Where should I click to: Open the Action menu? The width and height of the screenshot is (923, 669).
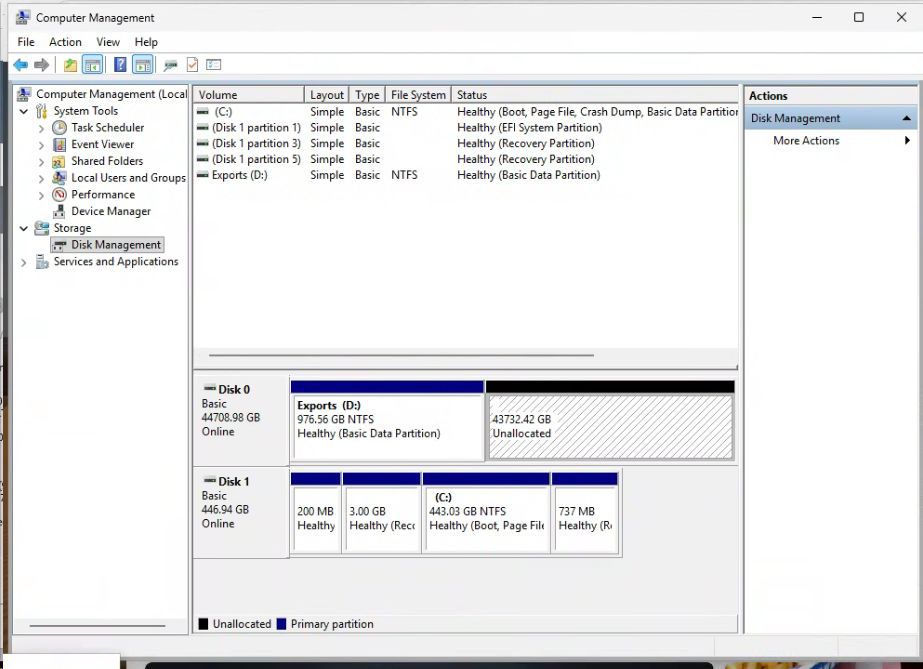65,42
